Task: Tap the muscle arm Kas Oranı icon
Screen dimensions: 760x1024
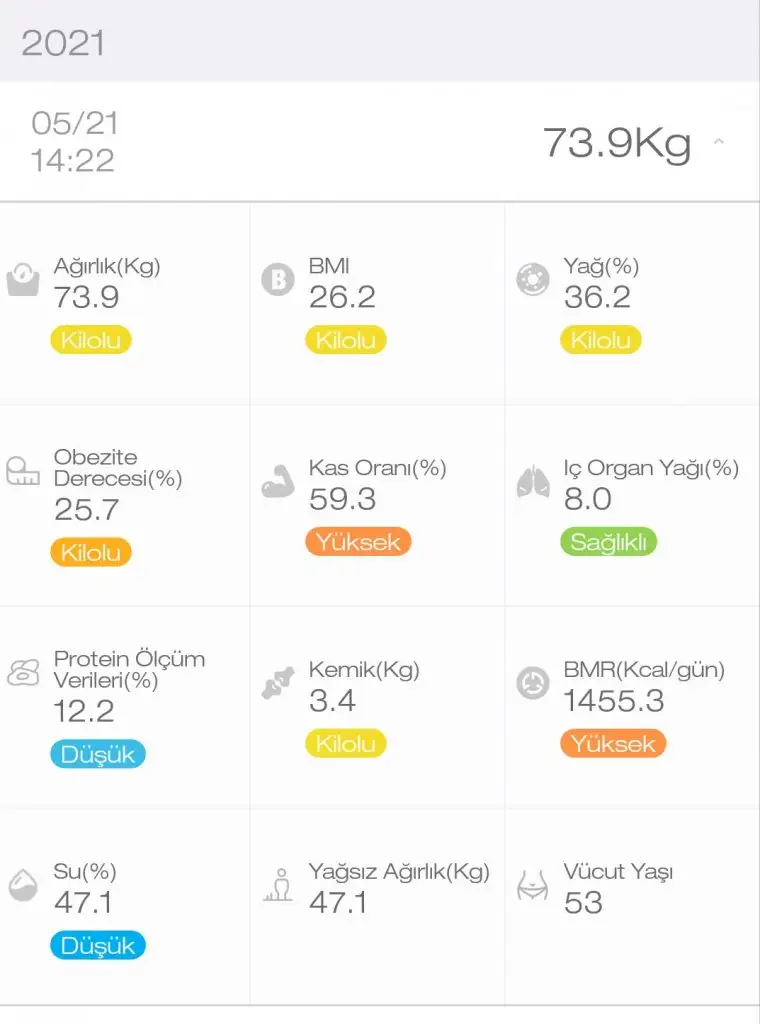Action: click(277, 482)
